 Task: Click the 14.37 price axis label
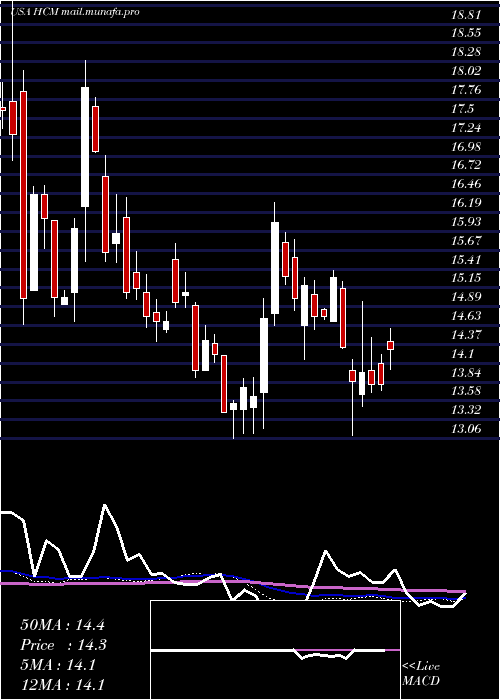(466, 335)
